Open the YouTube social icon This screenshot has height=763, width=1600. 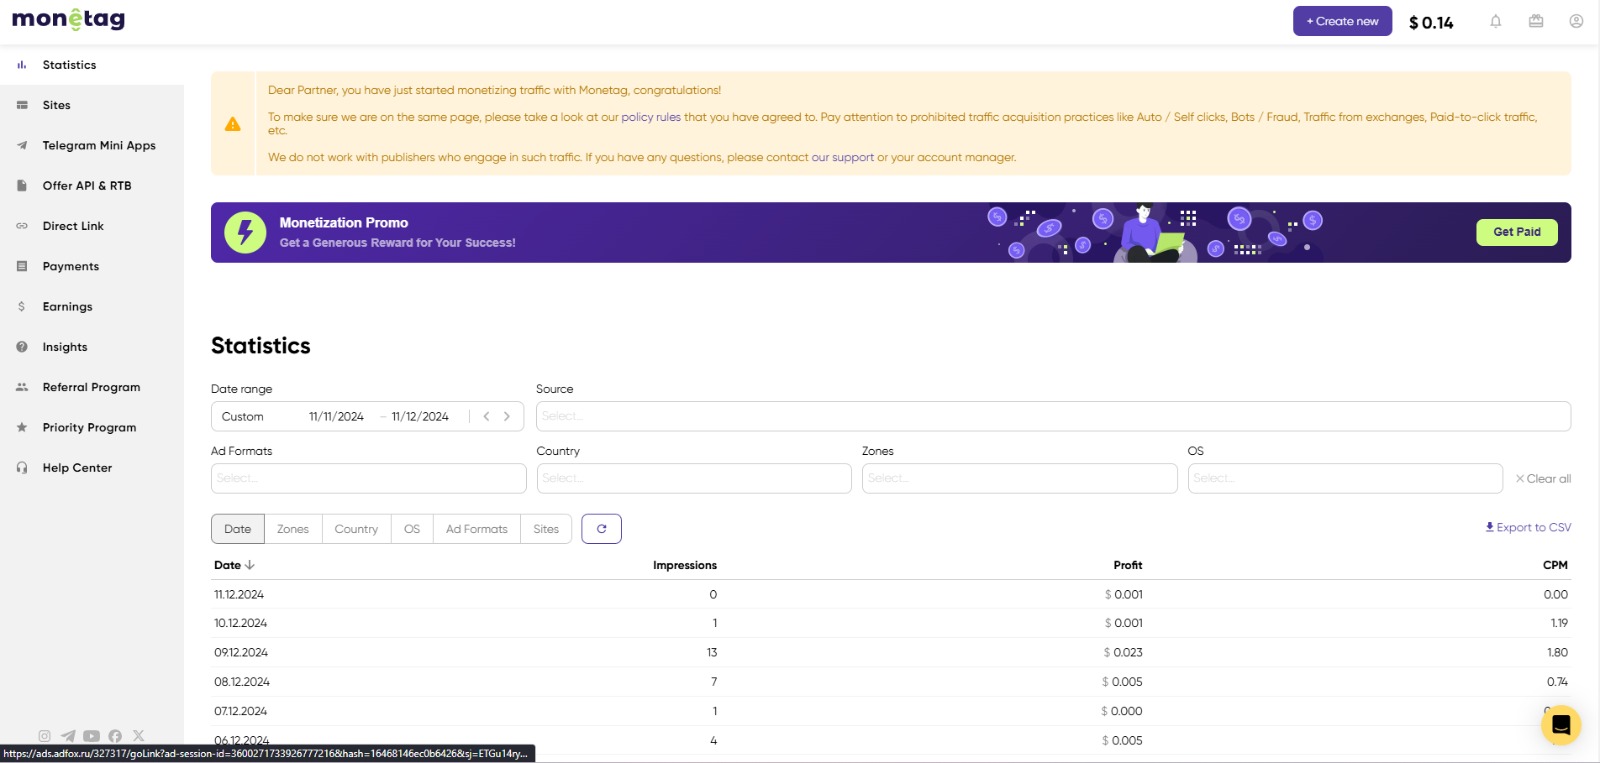(91, 736)
